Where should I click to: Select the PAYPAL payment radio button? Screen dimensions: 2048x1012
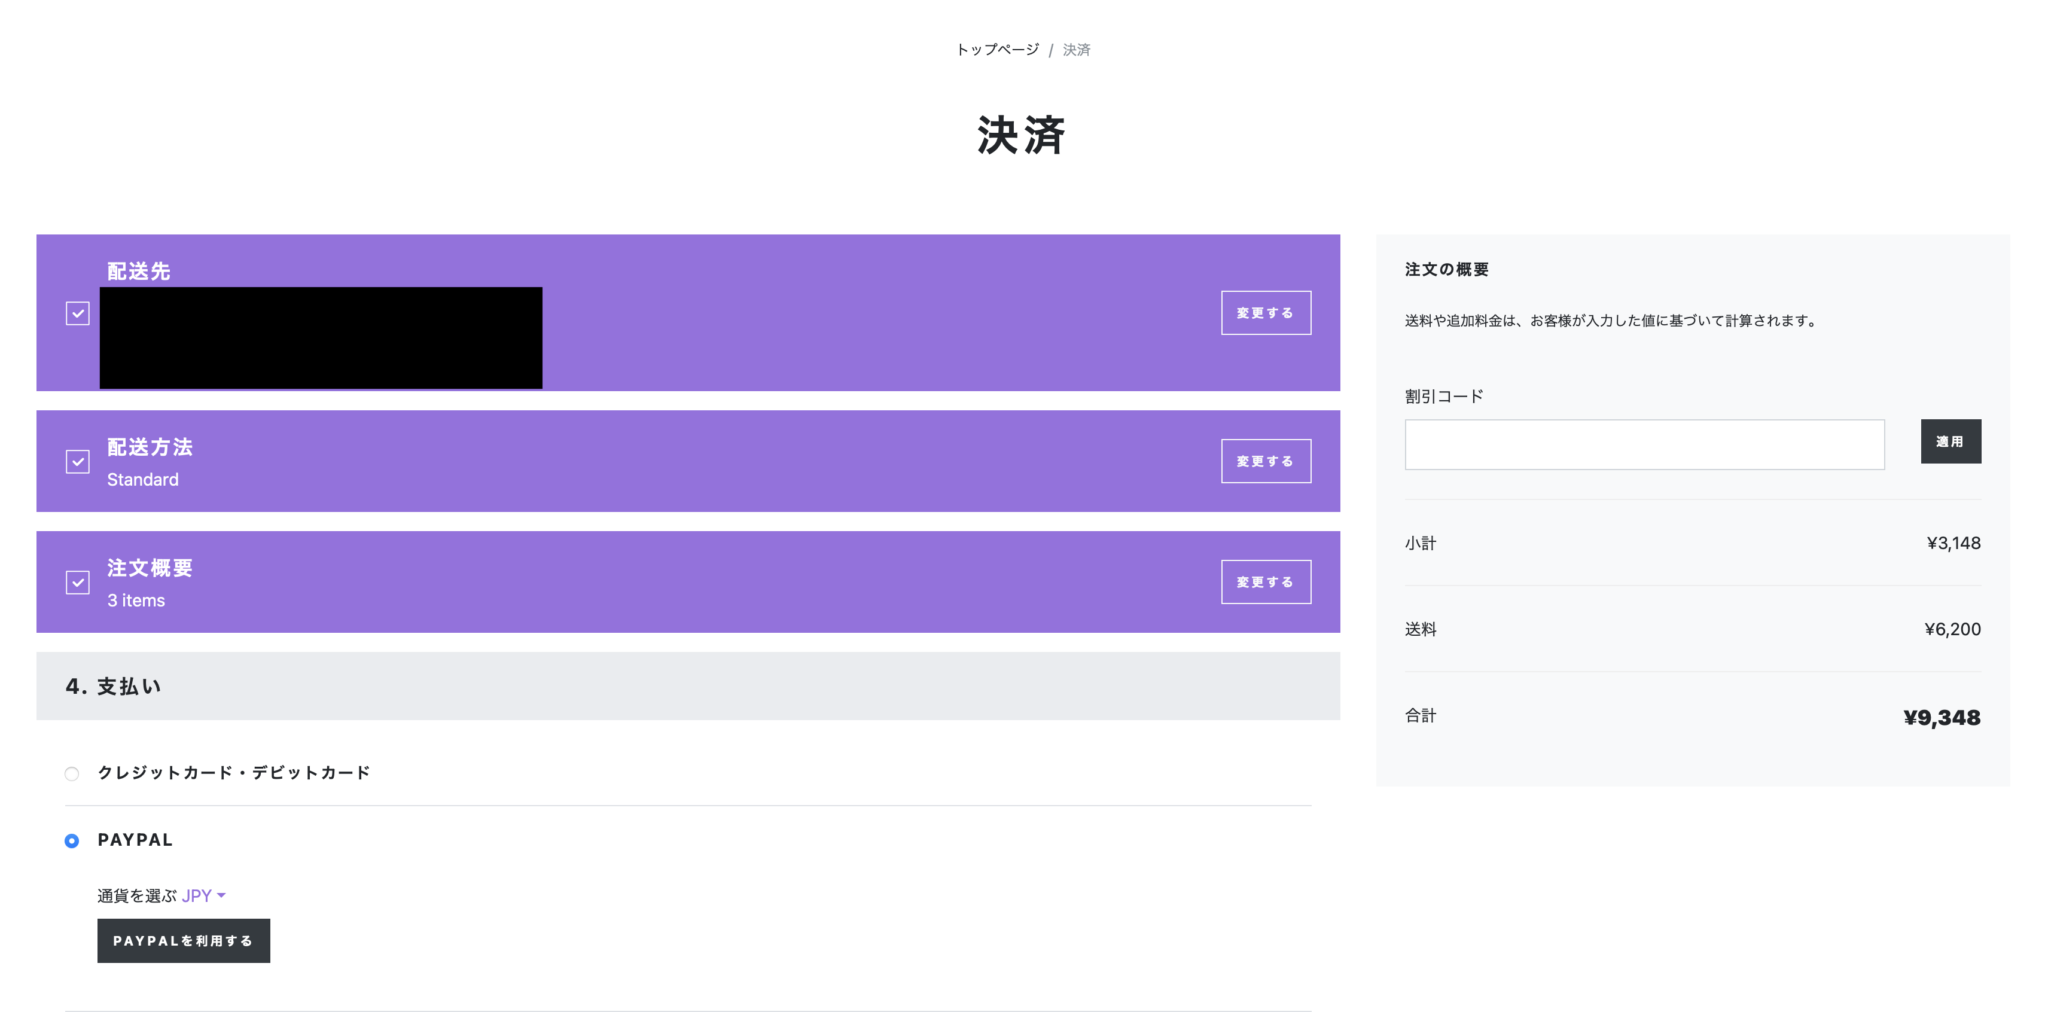[x=71, y=841]
